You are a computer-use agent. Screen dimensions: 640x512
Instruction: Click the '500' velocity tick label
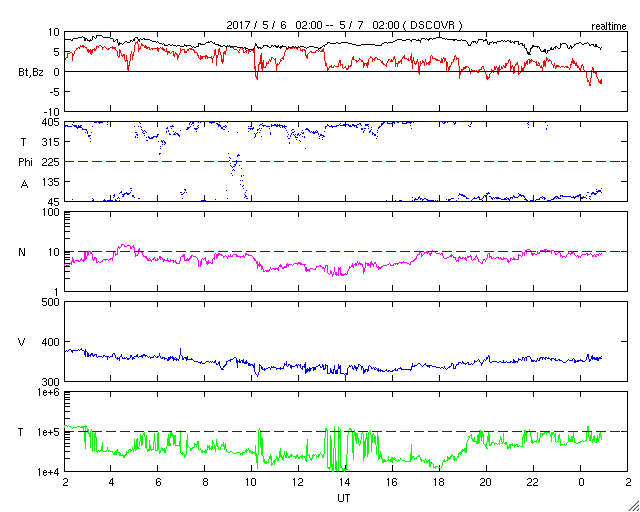(x=52, y=303)
